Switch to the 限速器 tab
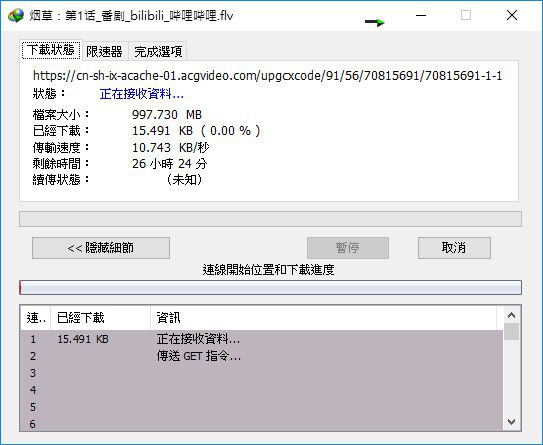This screenshot has width=543, height=445. [x=104, y=52]
